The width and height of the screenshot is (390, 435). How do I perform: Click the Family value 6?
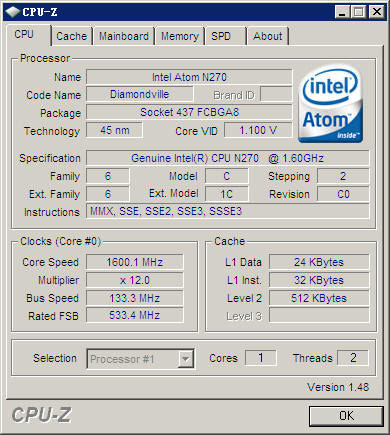pos(108,176)
